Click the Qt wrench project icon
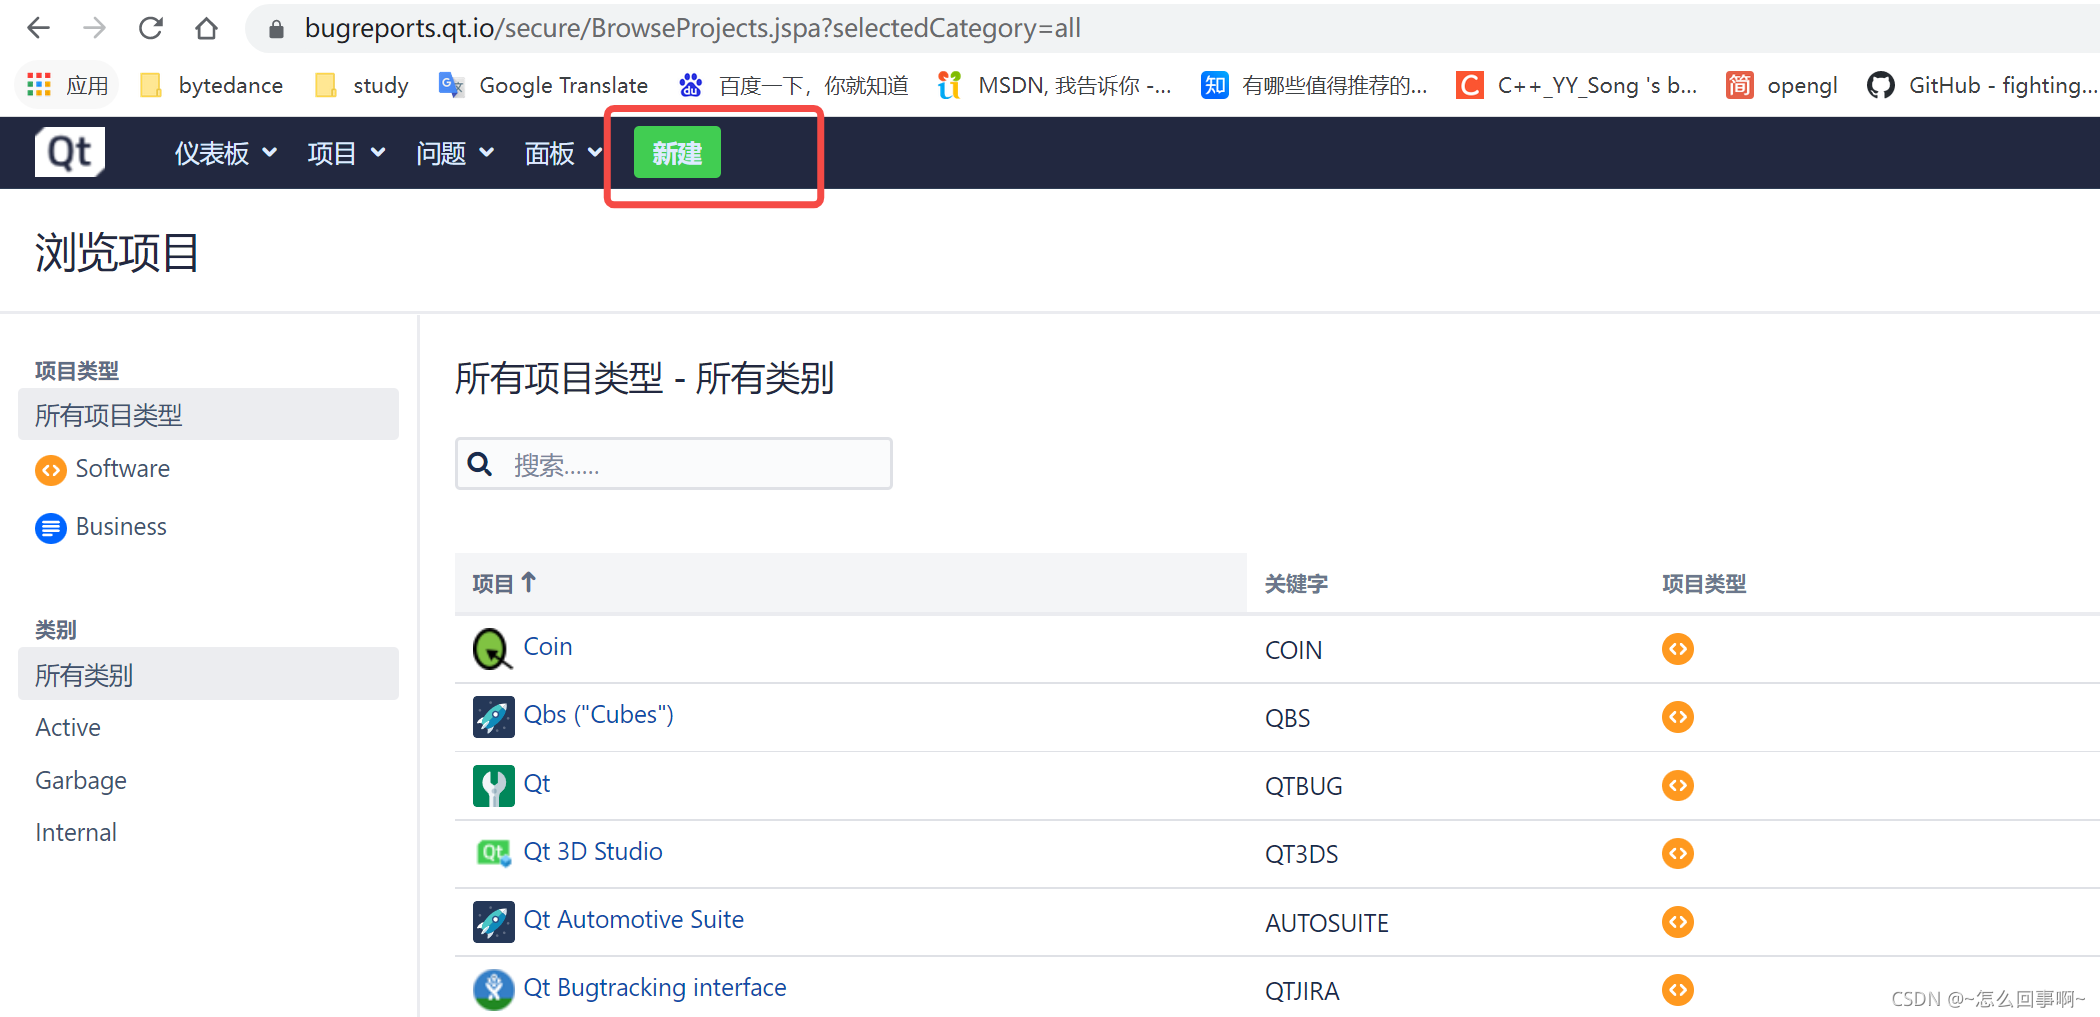The image size is (2100, 1017). tap(492, 785)
